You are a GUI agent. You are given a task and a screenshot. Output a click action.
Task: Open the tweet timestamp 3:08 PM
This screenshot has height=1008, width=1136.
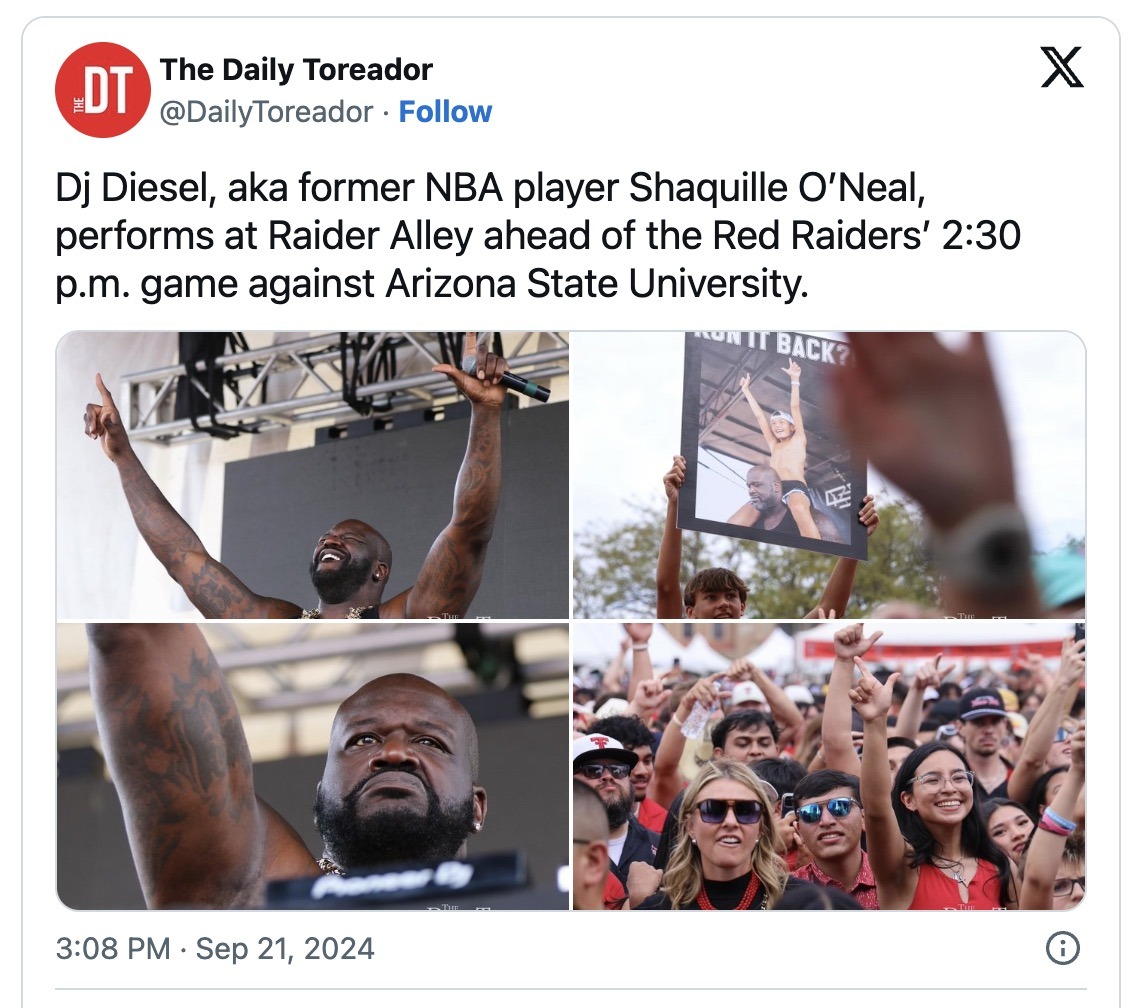click(x=113, y=948)
